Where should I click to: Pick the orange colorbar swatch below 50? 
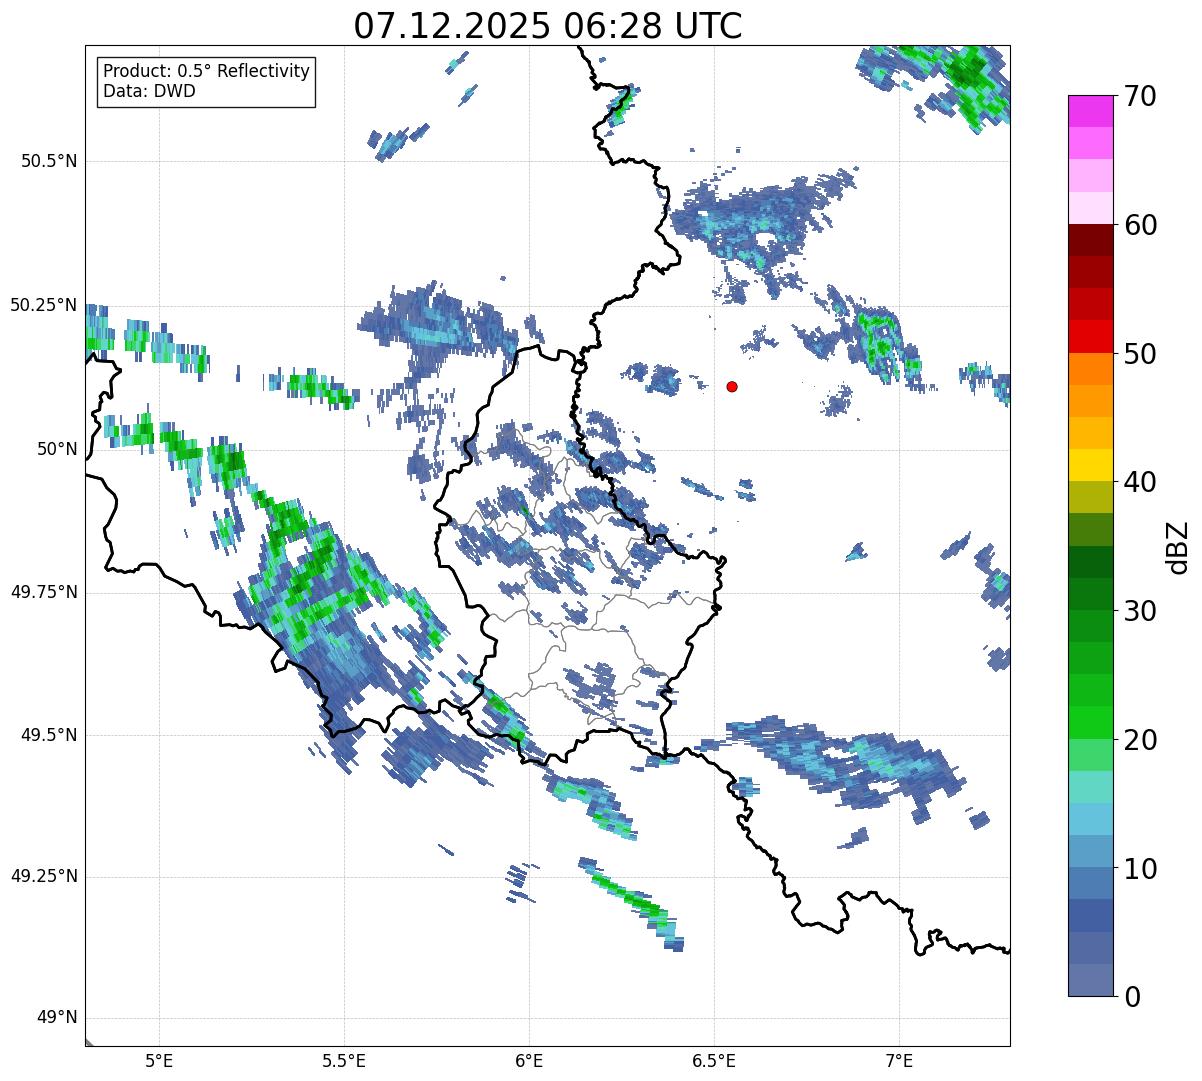click(1090, 369)
